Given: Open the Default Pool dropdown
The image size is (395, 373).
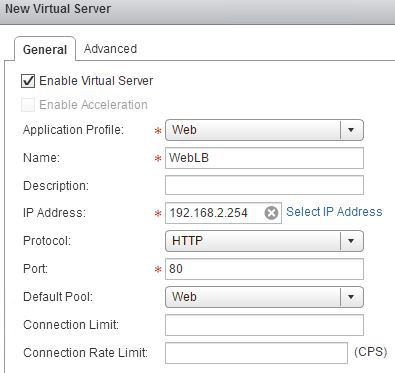Looking at the screenshot, I should coord(264,297).
